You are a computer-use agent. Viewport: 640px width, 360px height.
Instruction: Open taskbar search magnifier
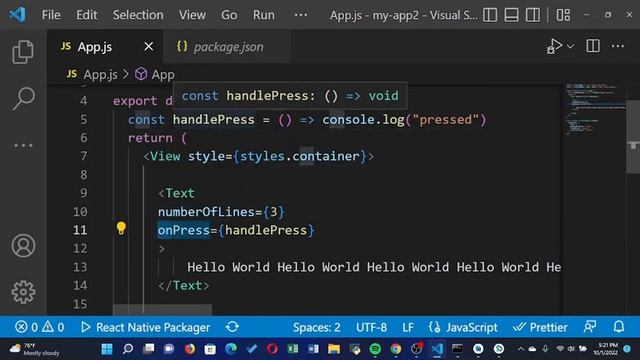[x=128, y=349]
